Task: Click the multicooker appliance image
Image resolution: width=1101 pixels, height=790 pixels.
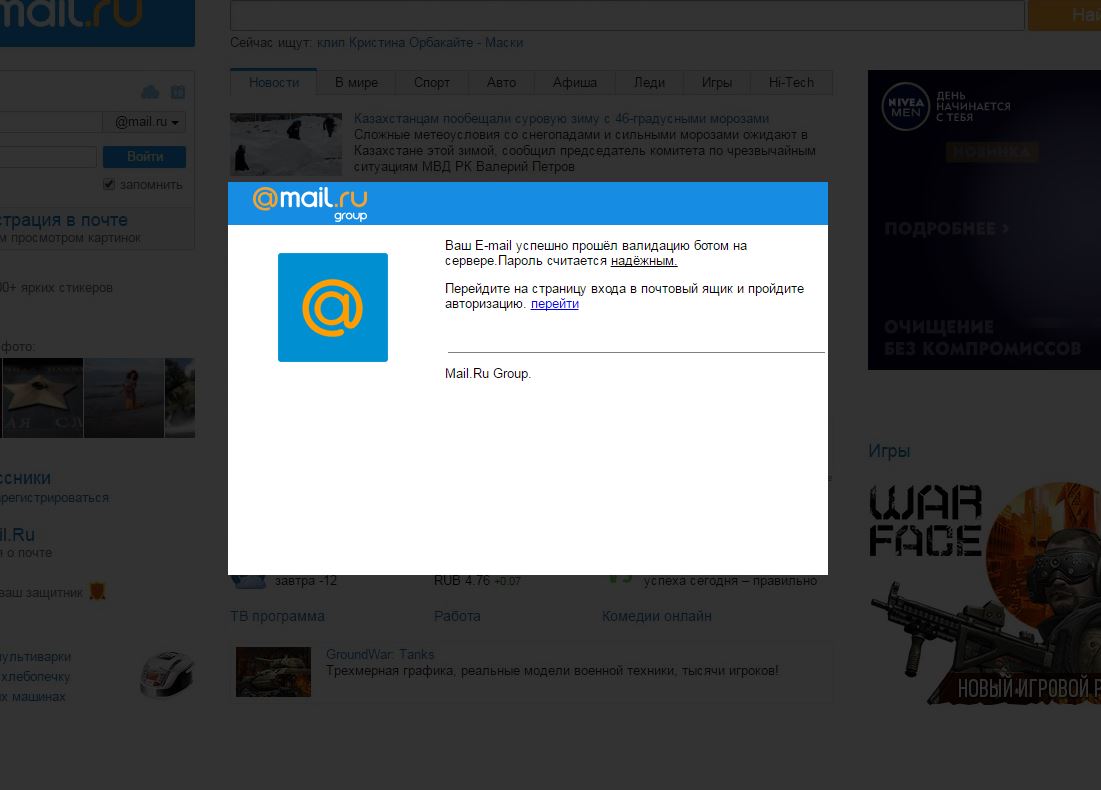Action: pyautogui.click(x=167, y=675)
